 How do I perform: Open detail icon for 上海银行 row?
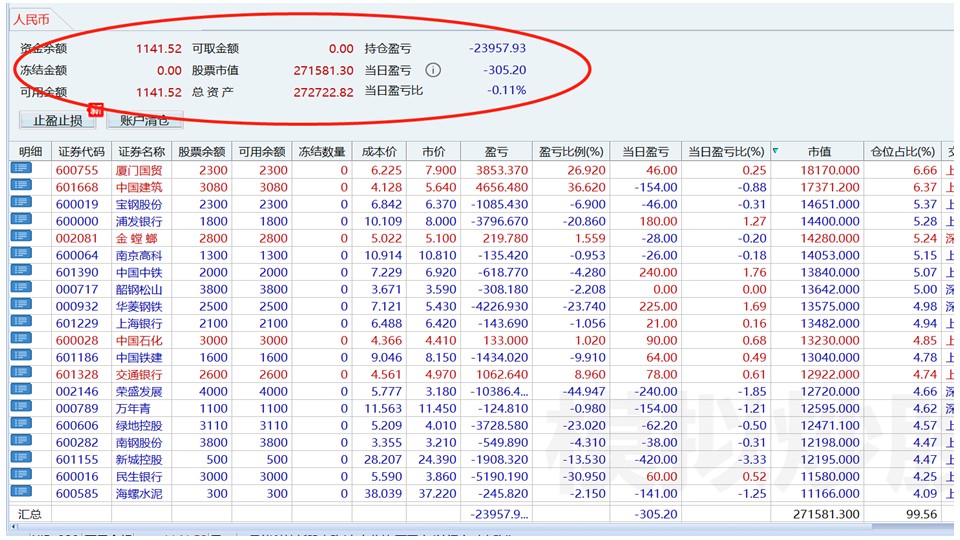coord(21,322)
